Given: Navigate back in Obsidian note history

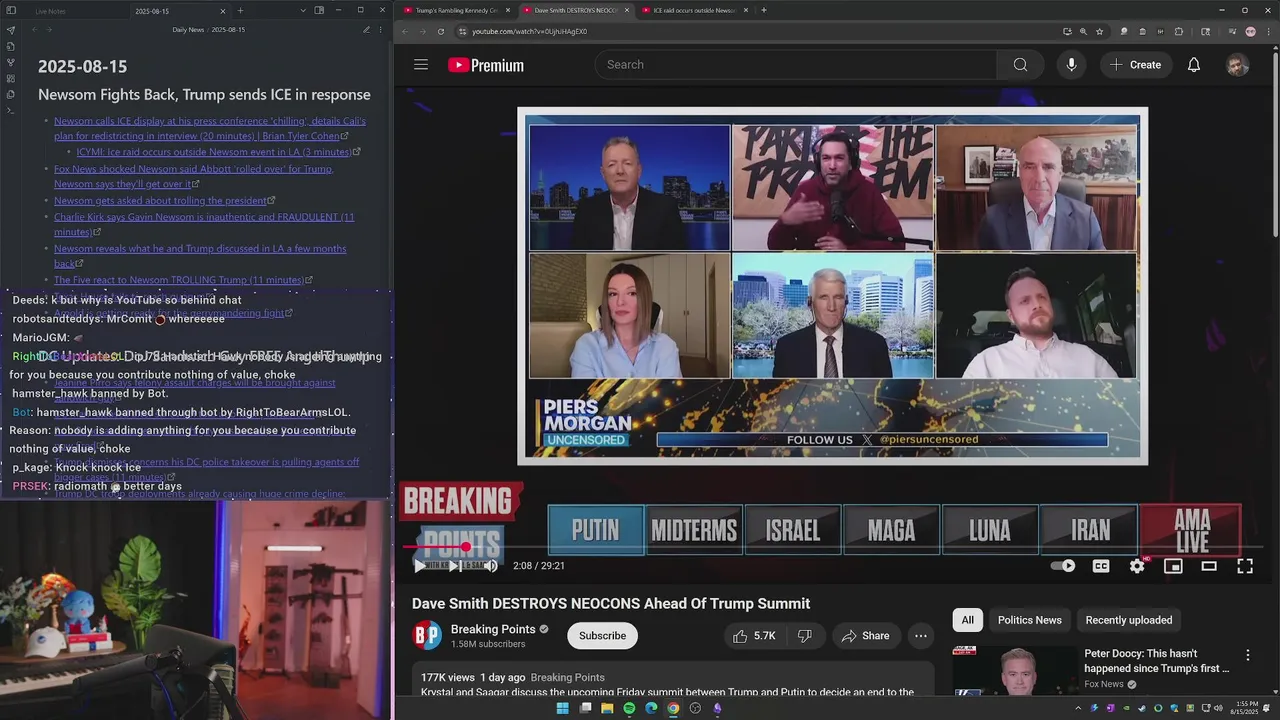Looking at the screenshot, I should 35,30.
